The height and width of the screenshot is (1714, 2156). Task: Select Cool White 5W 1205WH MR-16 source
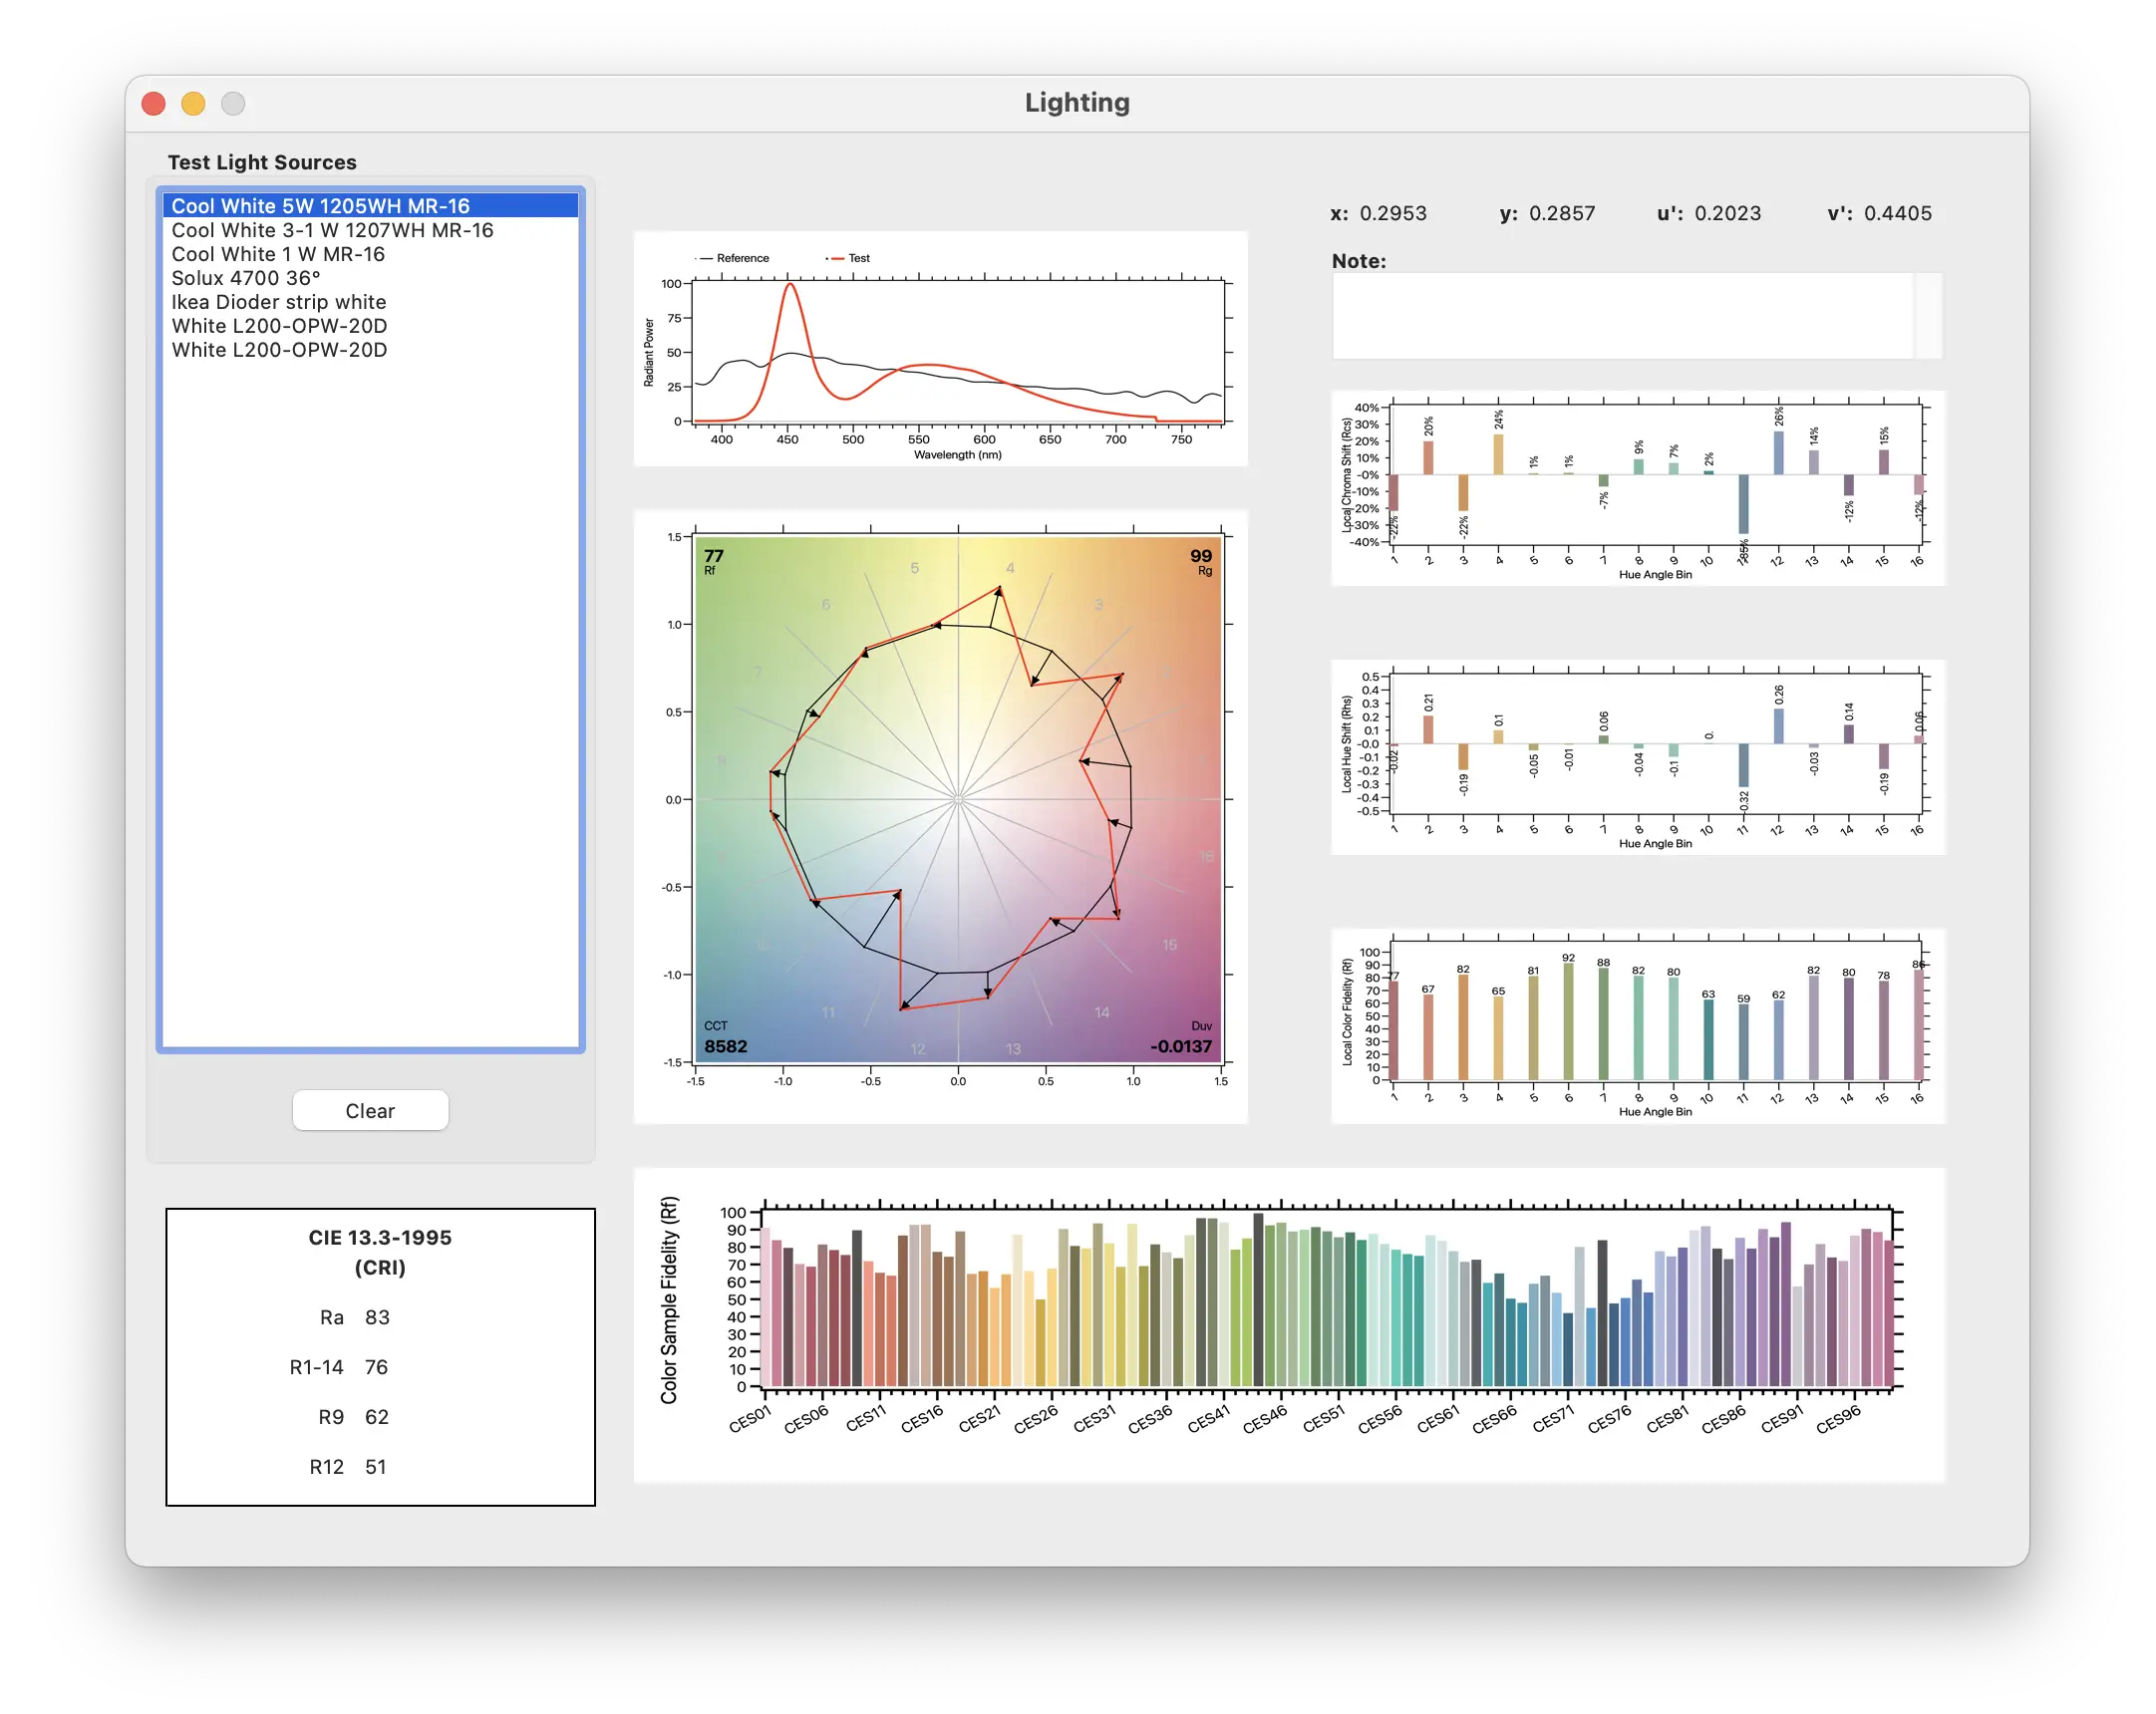pos(320,206)
